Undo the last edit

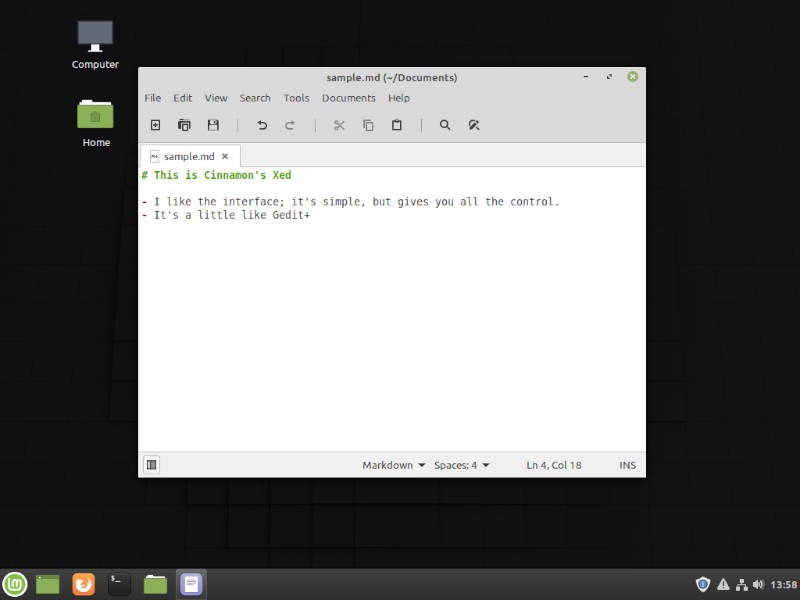(262, 125)
